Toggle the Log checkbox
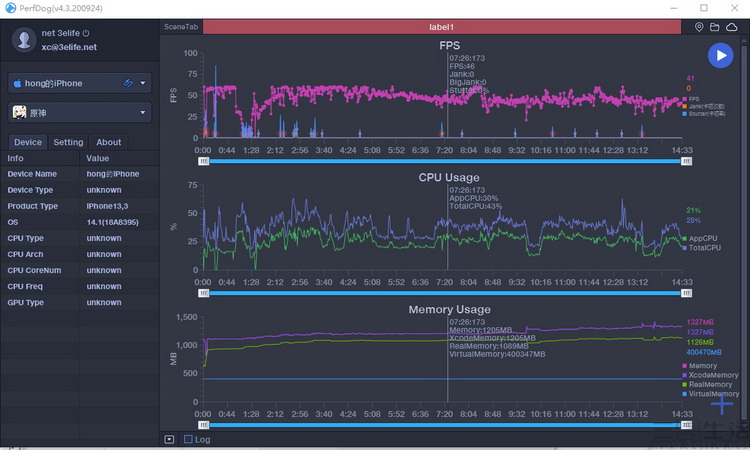The image size is (750, 450). (188, 439)
